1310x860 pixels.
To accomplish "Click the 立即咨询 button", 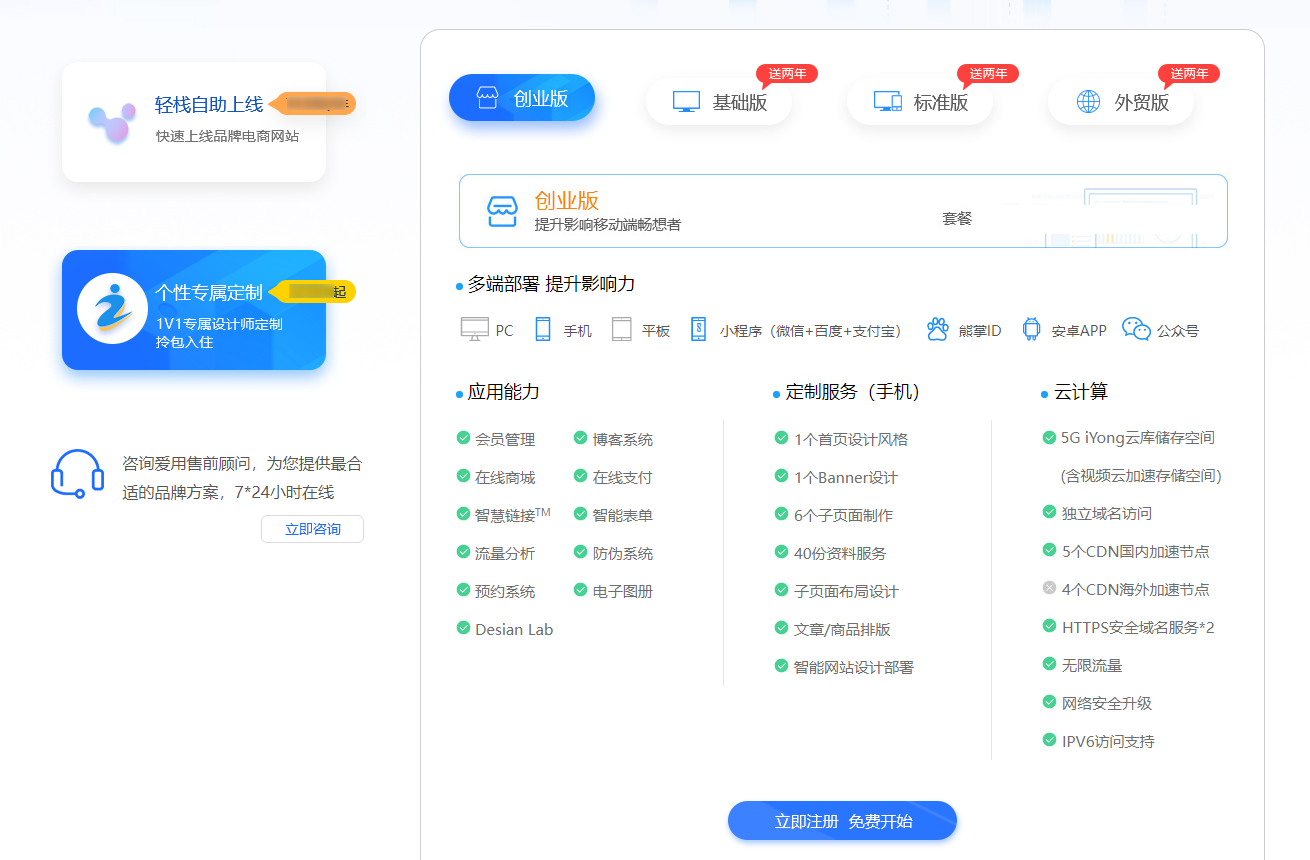I will (x=312, y=529).
